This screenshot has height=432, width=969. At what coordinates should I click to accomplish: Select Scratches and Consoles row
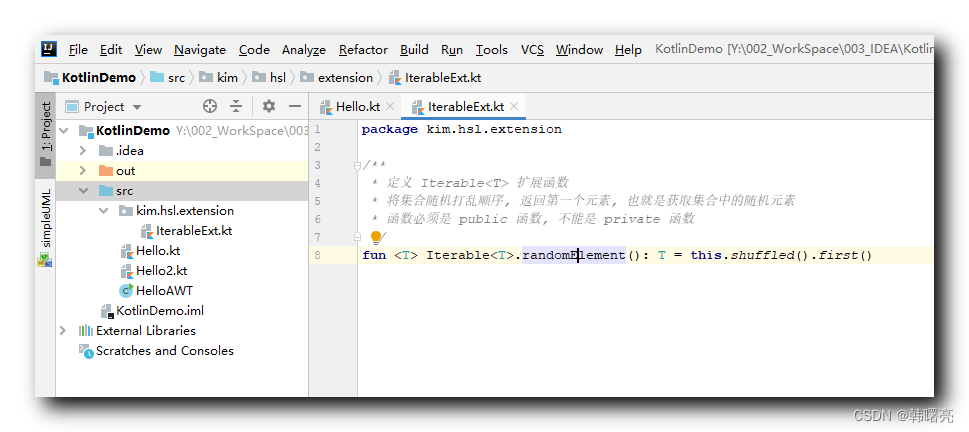pos(182,350)
